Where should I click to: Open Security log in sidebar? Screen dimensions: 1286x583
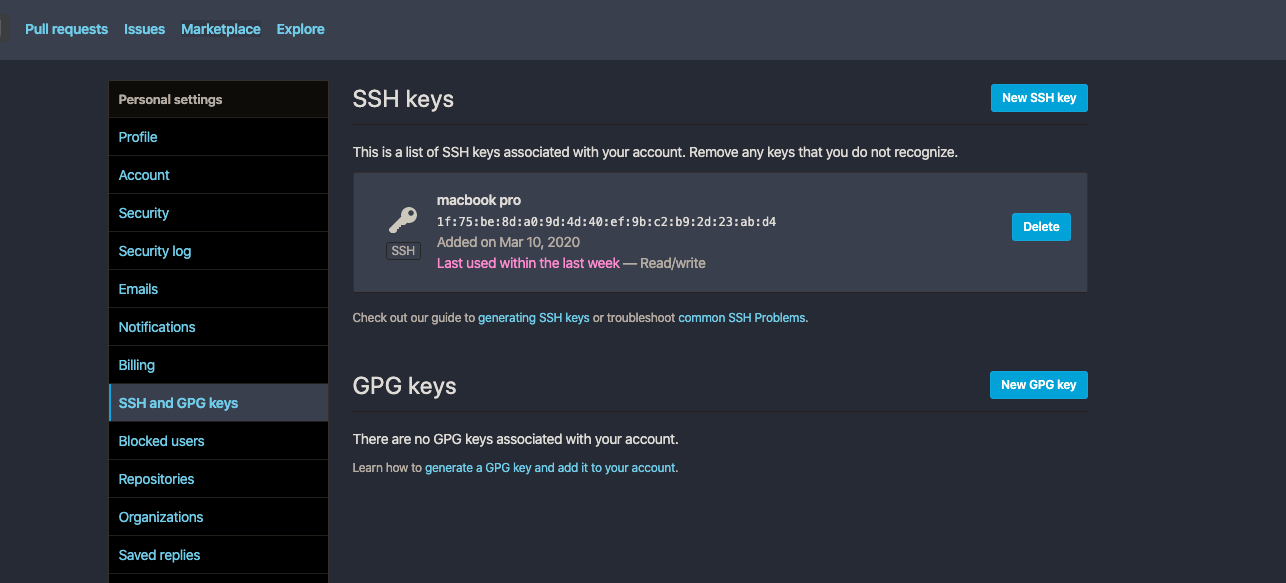pos(155,251)
